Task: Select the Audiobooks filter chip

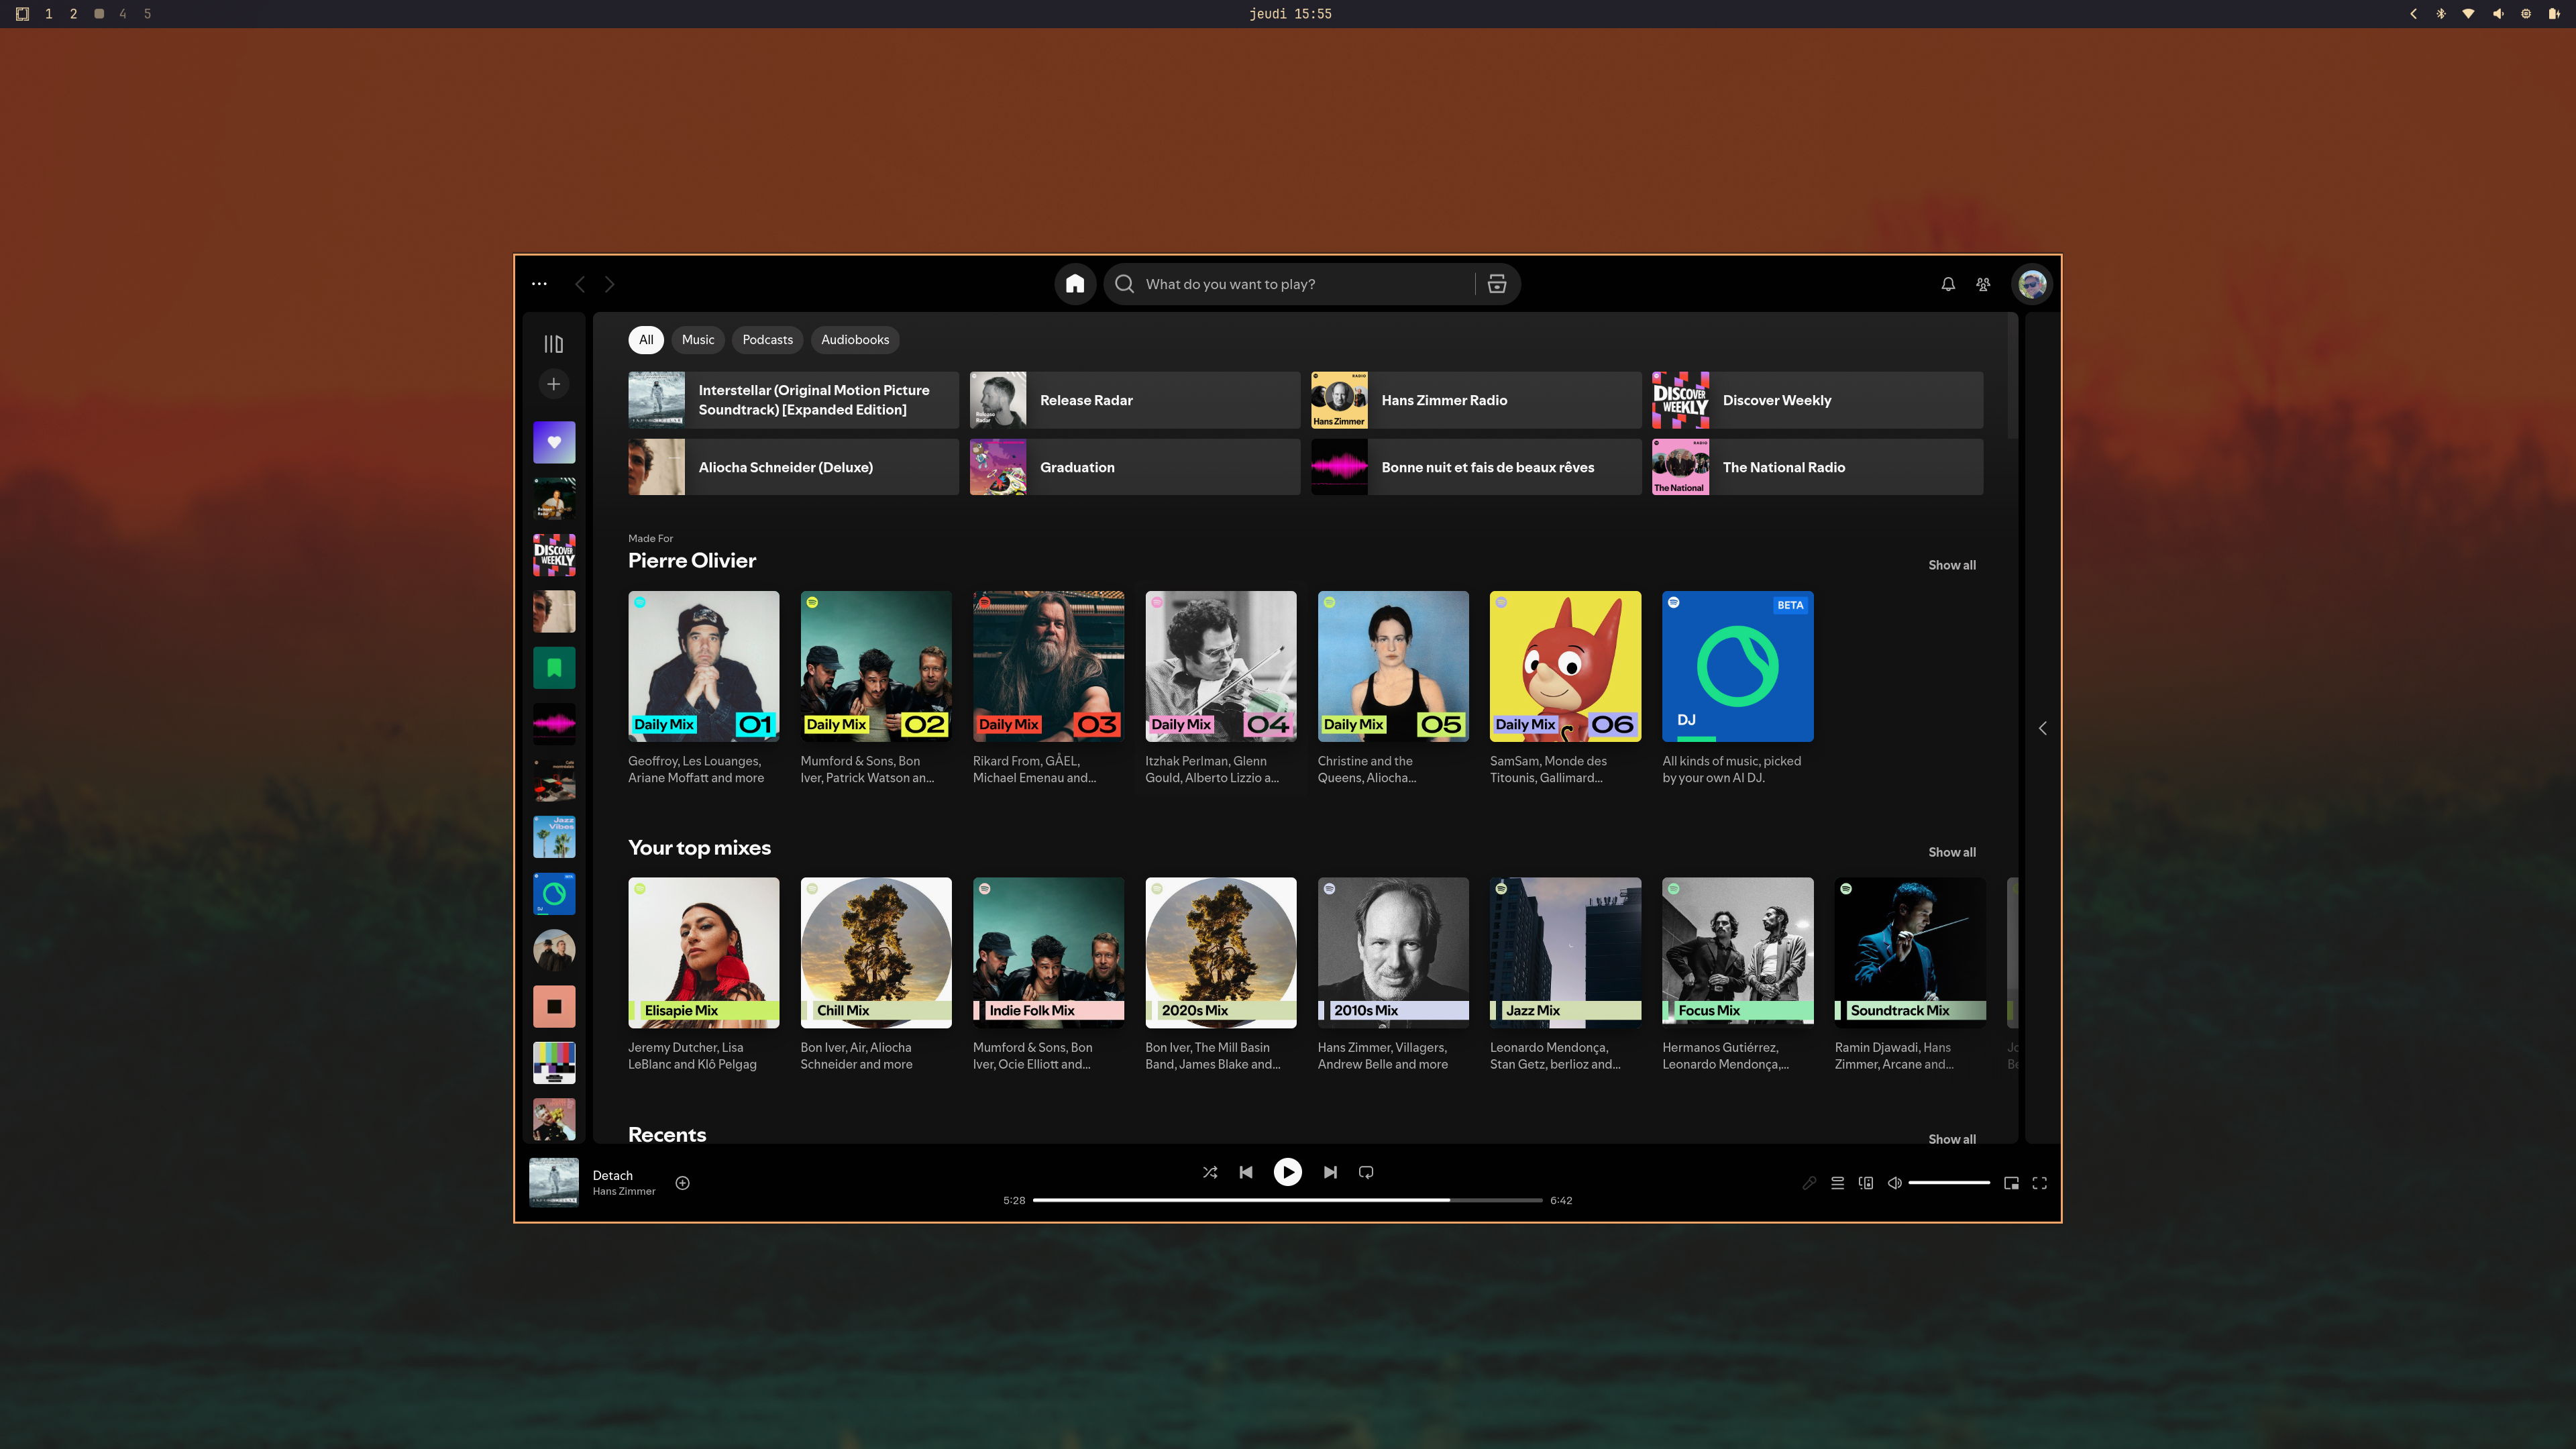Action: coord(855,340)
